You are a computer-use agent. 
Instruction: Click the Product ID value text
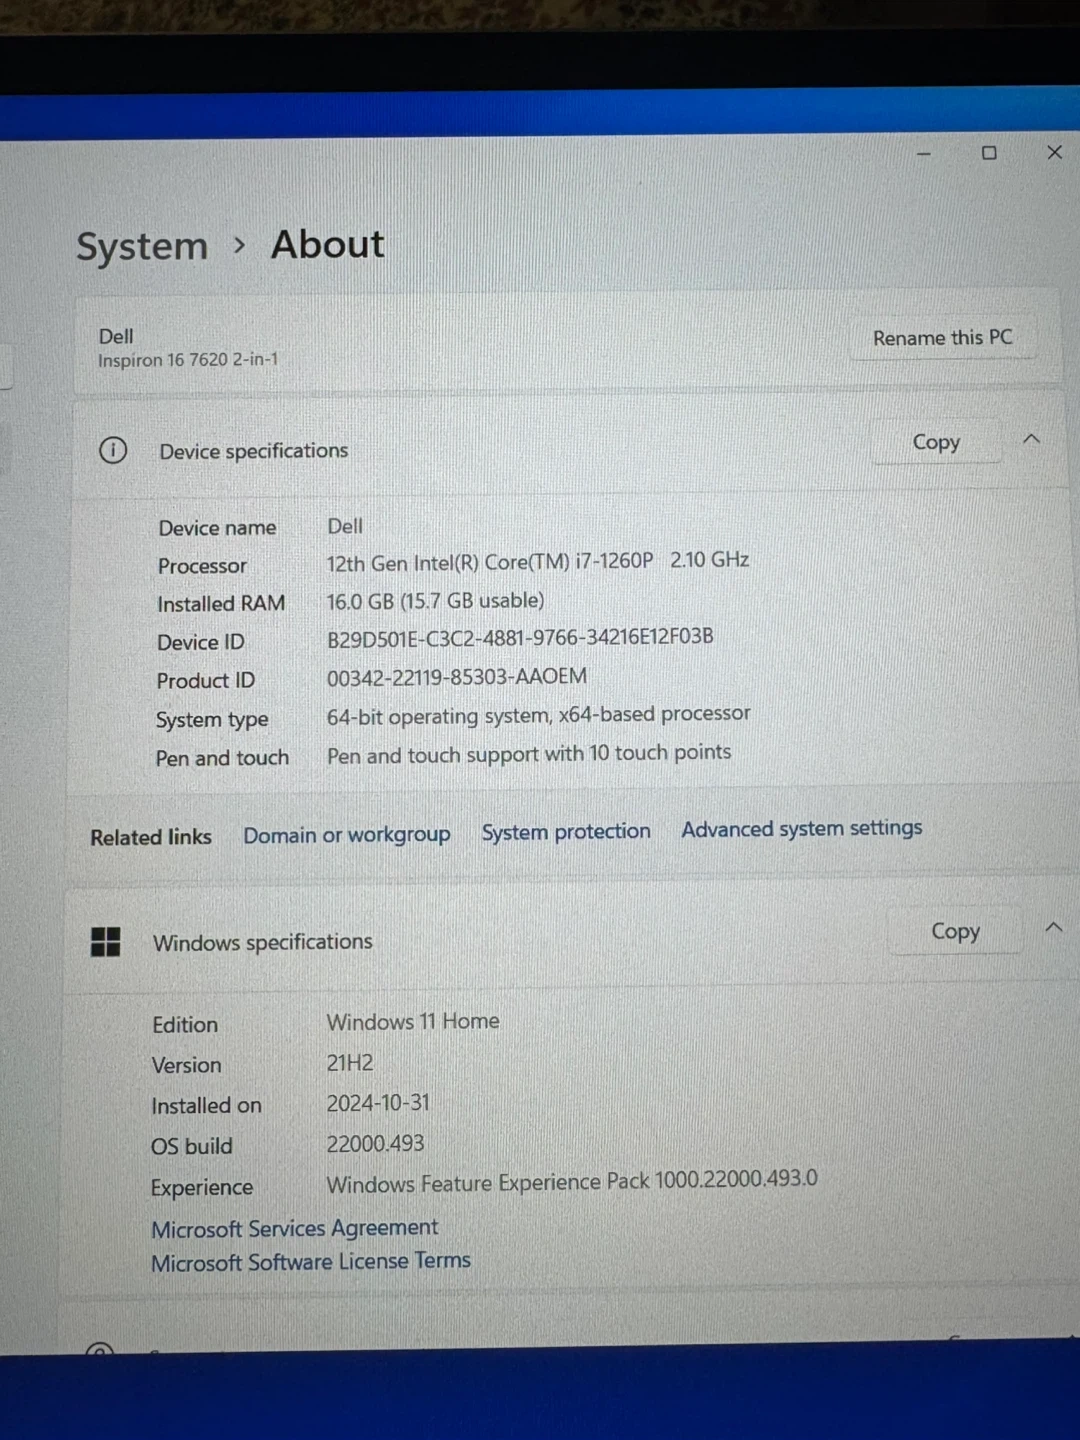(x=457, y=677)
